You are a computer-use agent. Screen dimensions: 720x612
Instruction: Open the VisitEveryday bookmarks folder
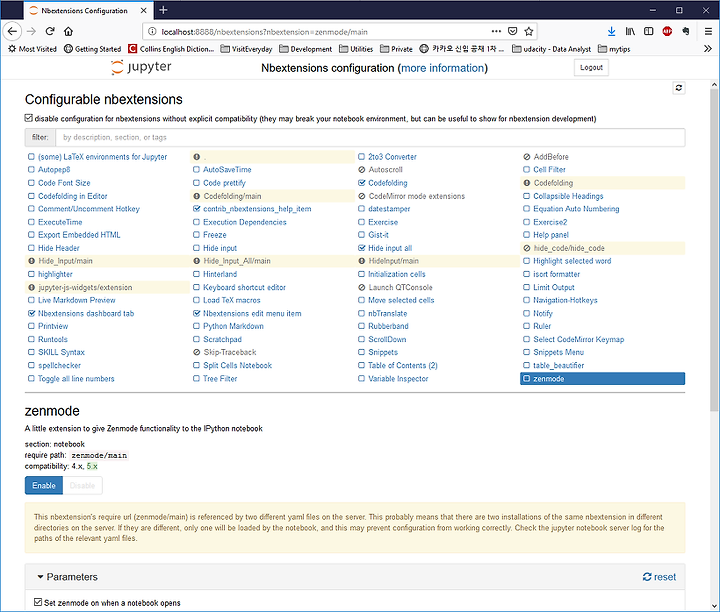click(246, 49)
